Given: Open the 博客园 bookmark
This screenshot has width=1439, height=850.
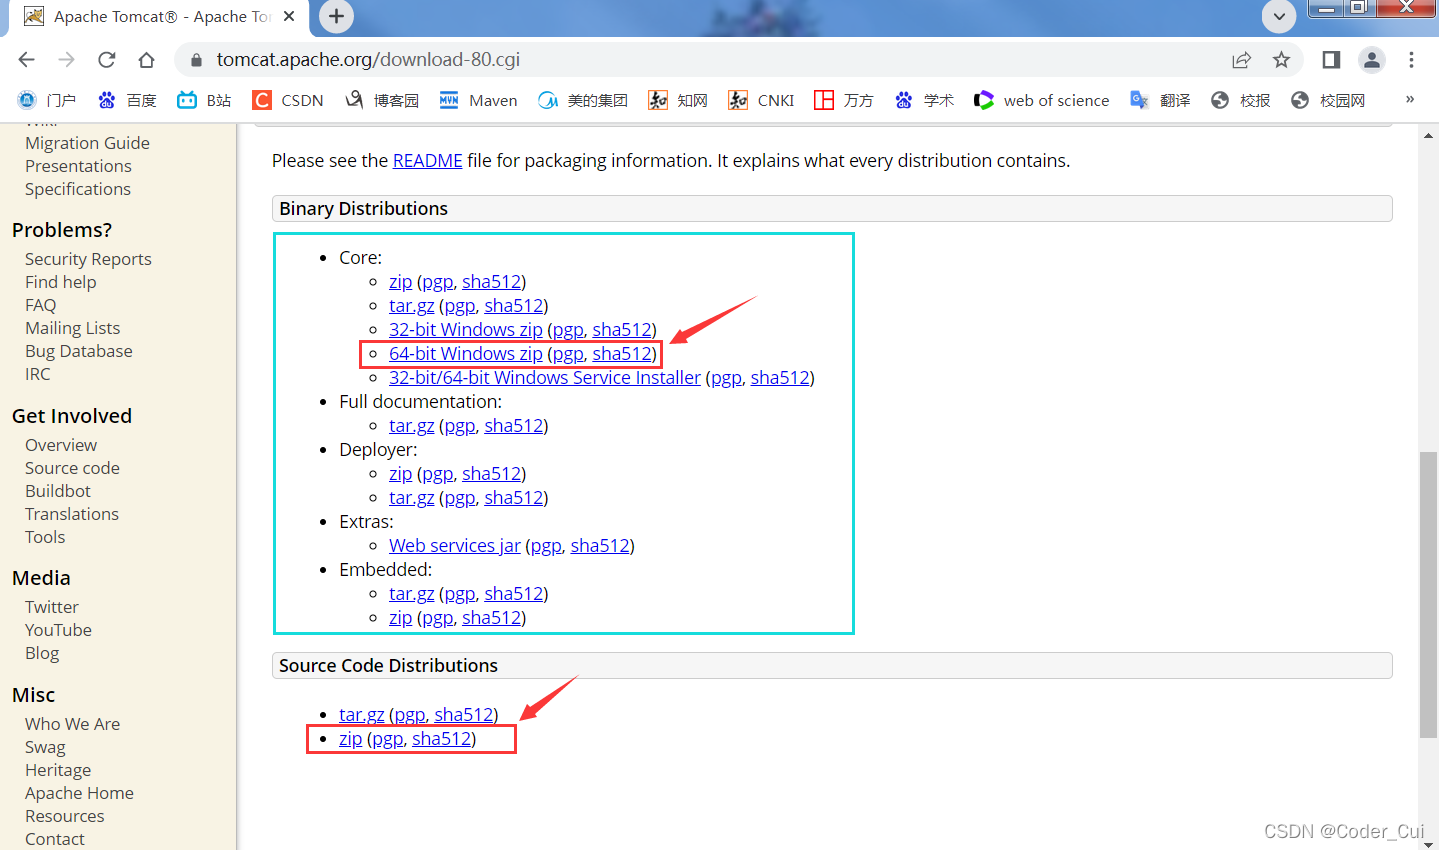Looking at the screenshot, I should [382, 100].
